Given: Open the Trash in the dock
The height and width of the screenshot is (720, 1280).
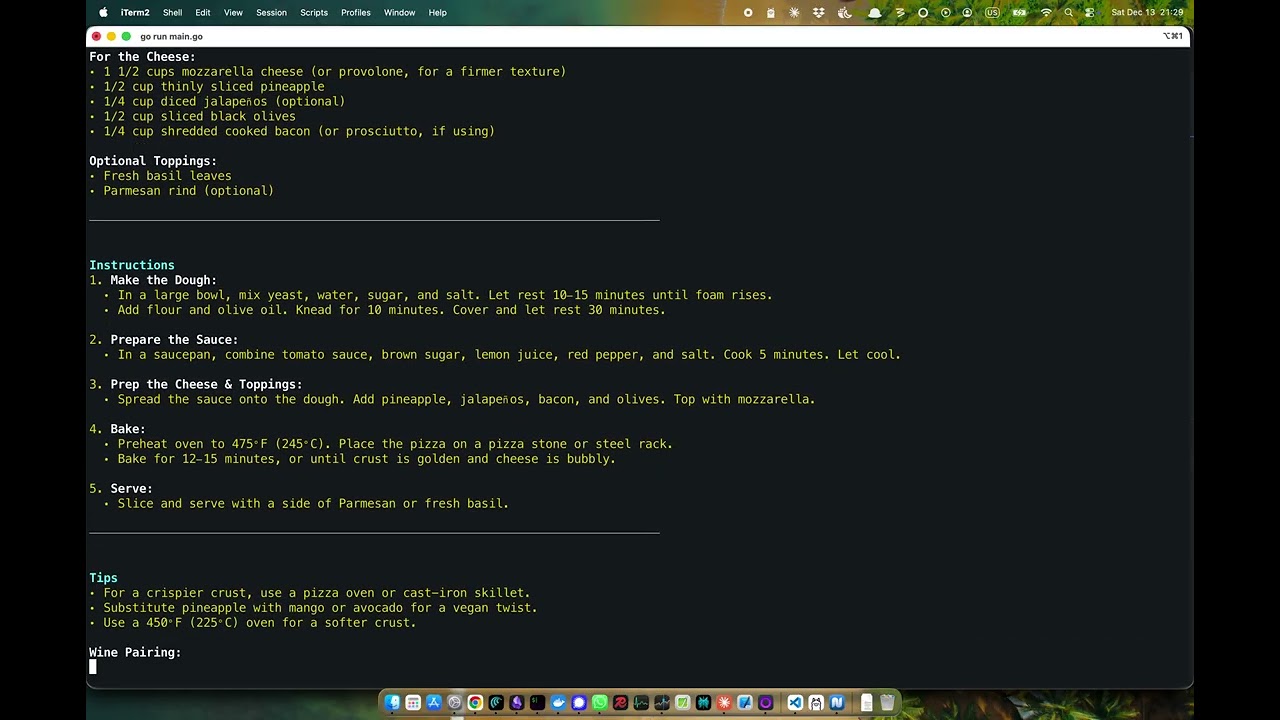Looking at the screenshot, I should coord(887,703).
